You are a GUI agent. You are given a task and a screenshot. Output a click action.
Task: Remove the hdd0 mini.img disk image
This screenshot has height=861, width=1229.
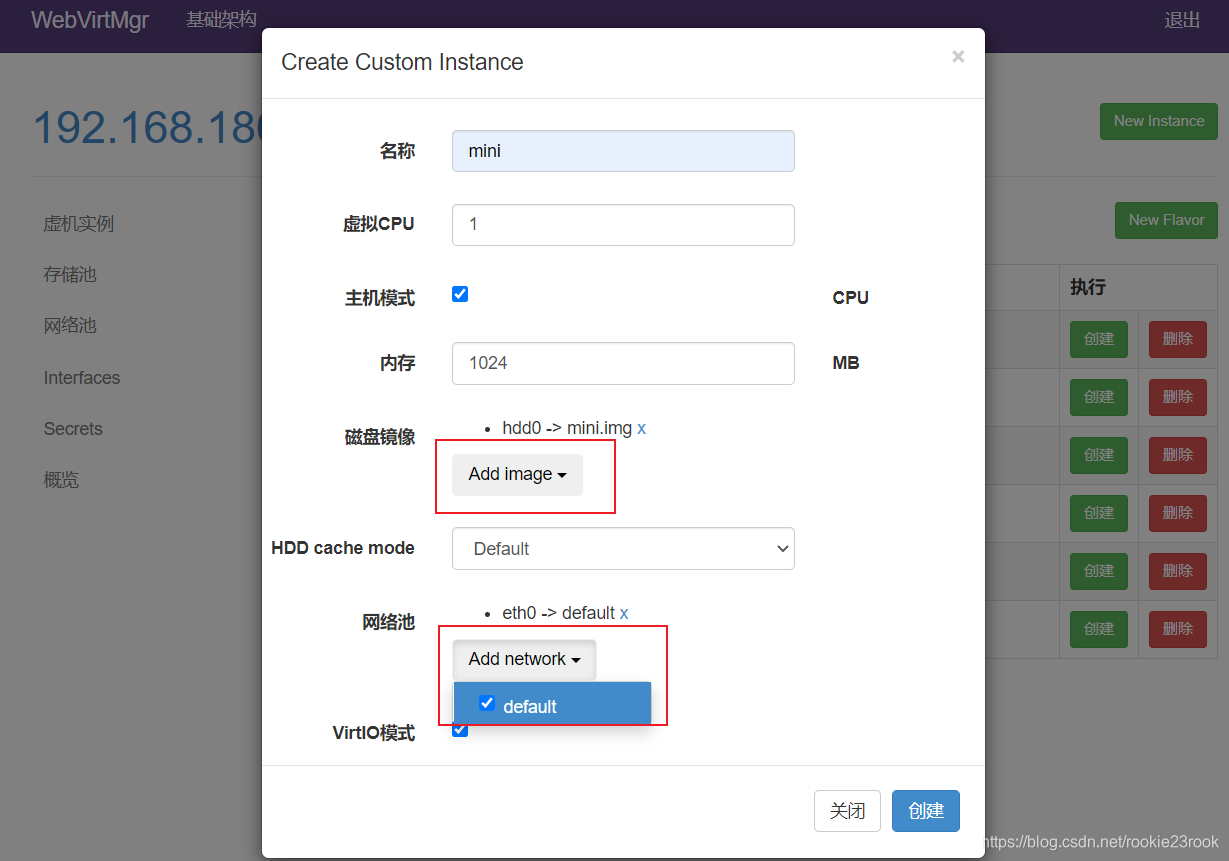(641, 428)
